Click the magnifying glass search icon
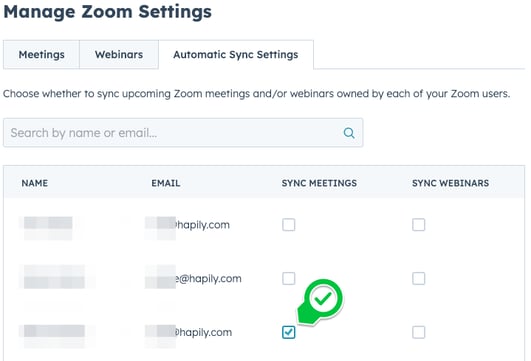Viewport: 531px width, 361px height. tap(349, 133)
